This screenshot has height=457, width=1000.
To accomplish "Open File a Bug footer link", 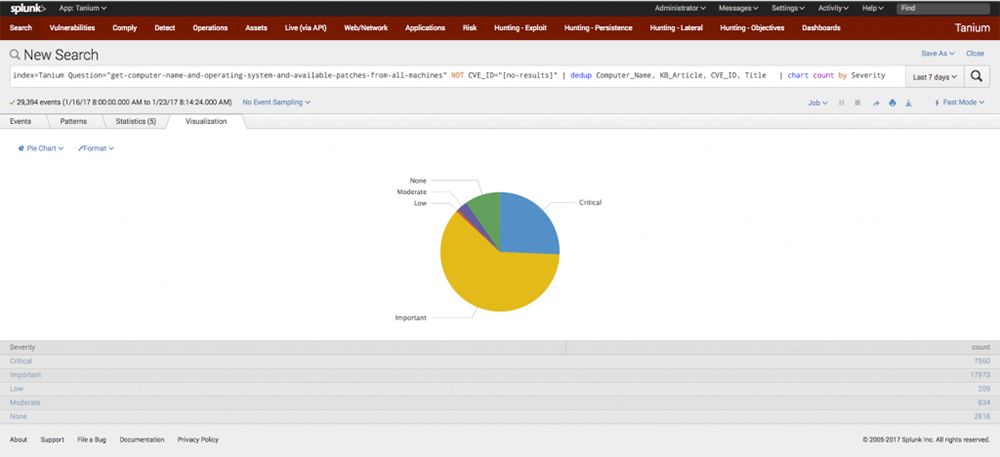I will click(92, 440).
